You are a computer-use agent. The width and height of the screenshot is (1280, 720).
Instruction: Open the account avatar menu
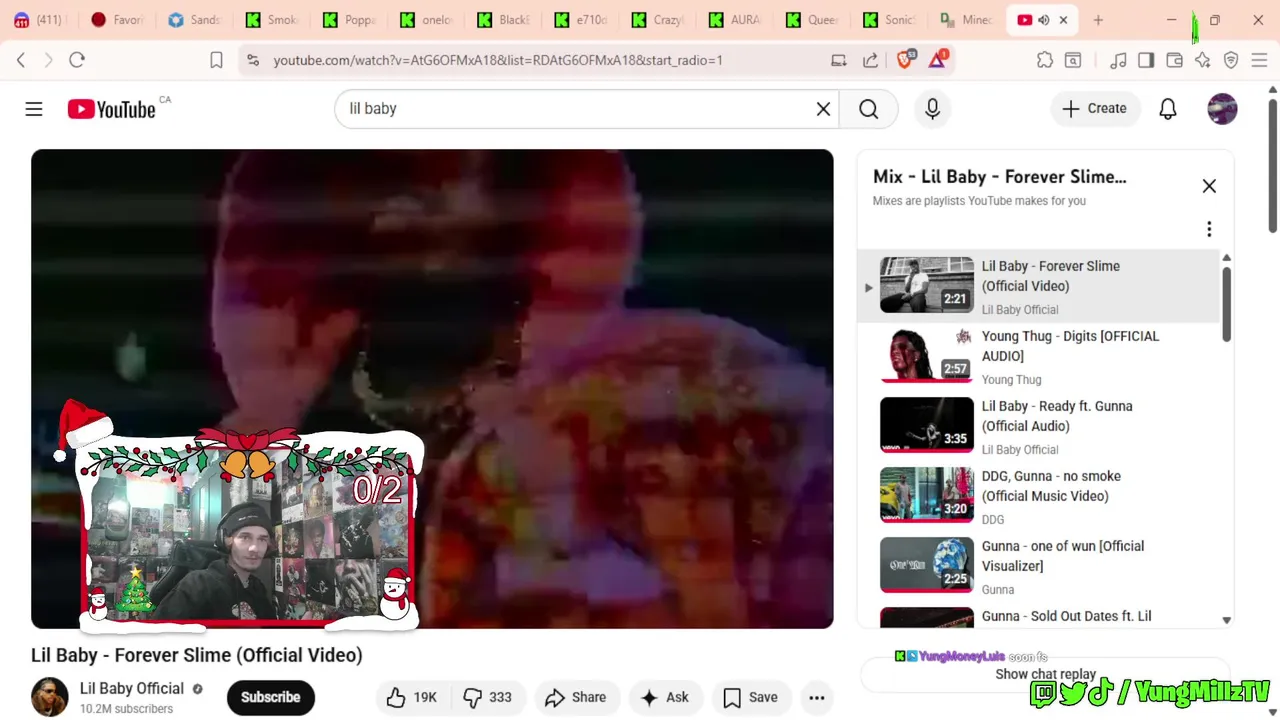click(1222, 109)
